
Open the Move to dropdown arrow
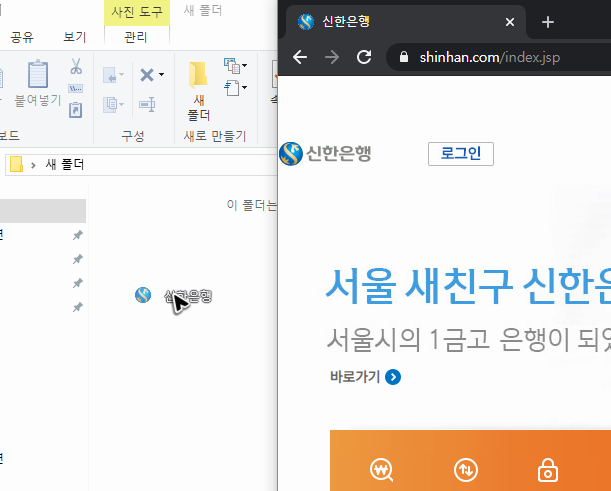coord(122,74)
